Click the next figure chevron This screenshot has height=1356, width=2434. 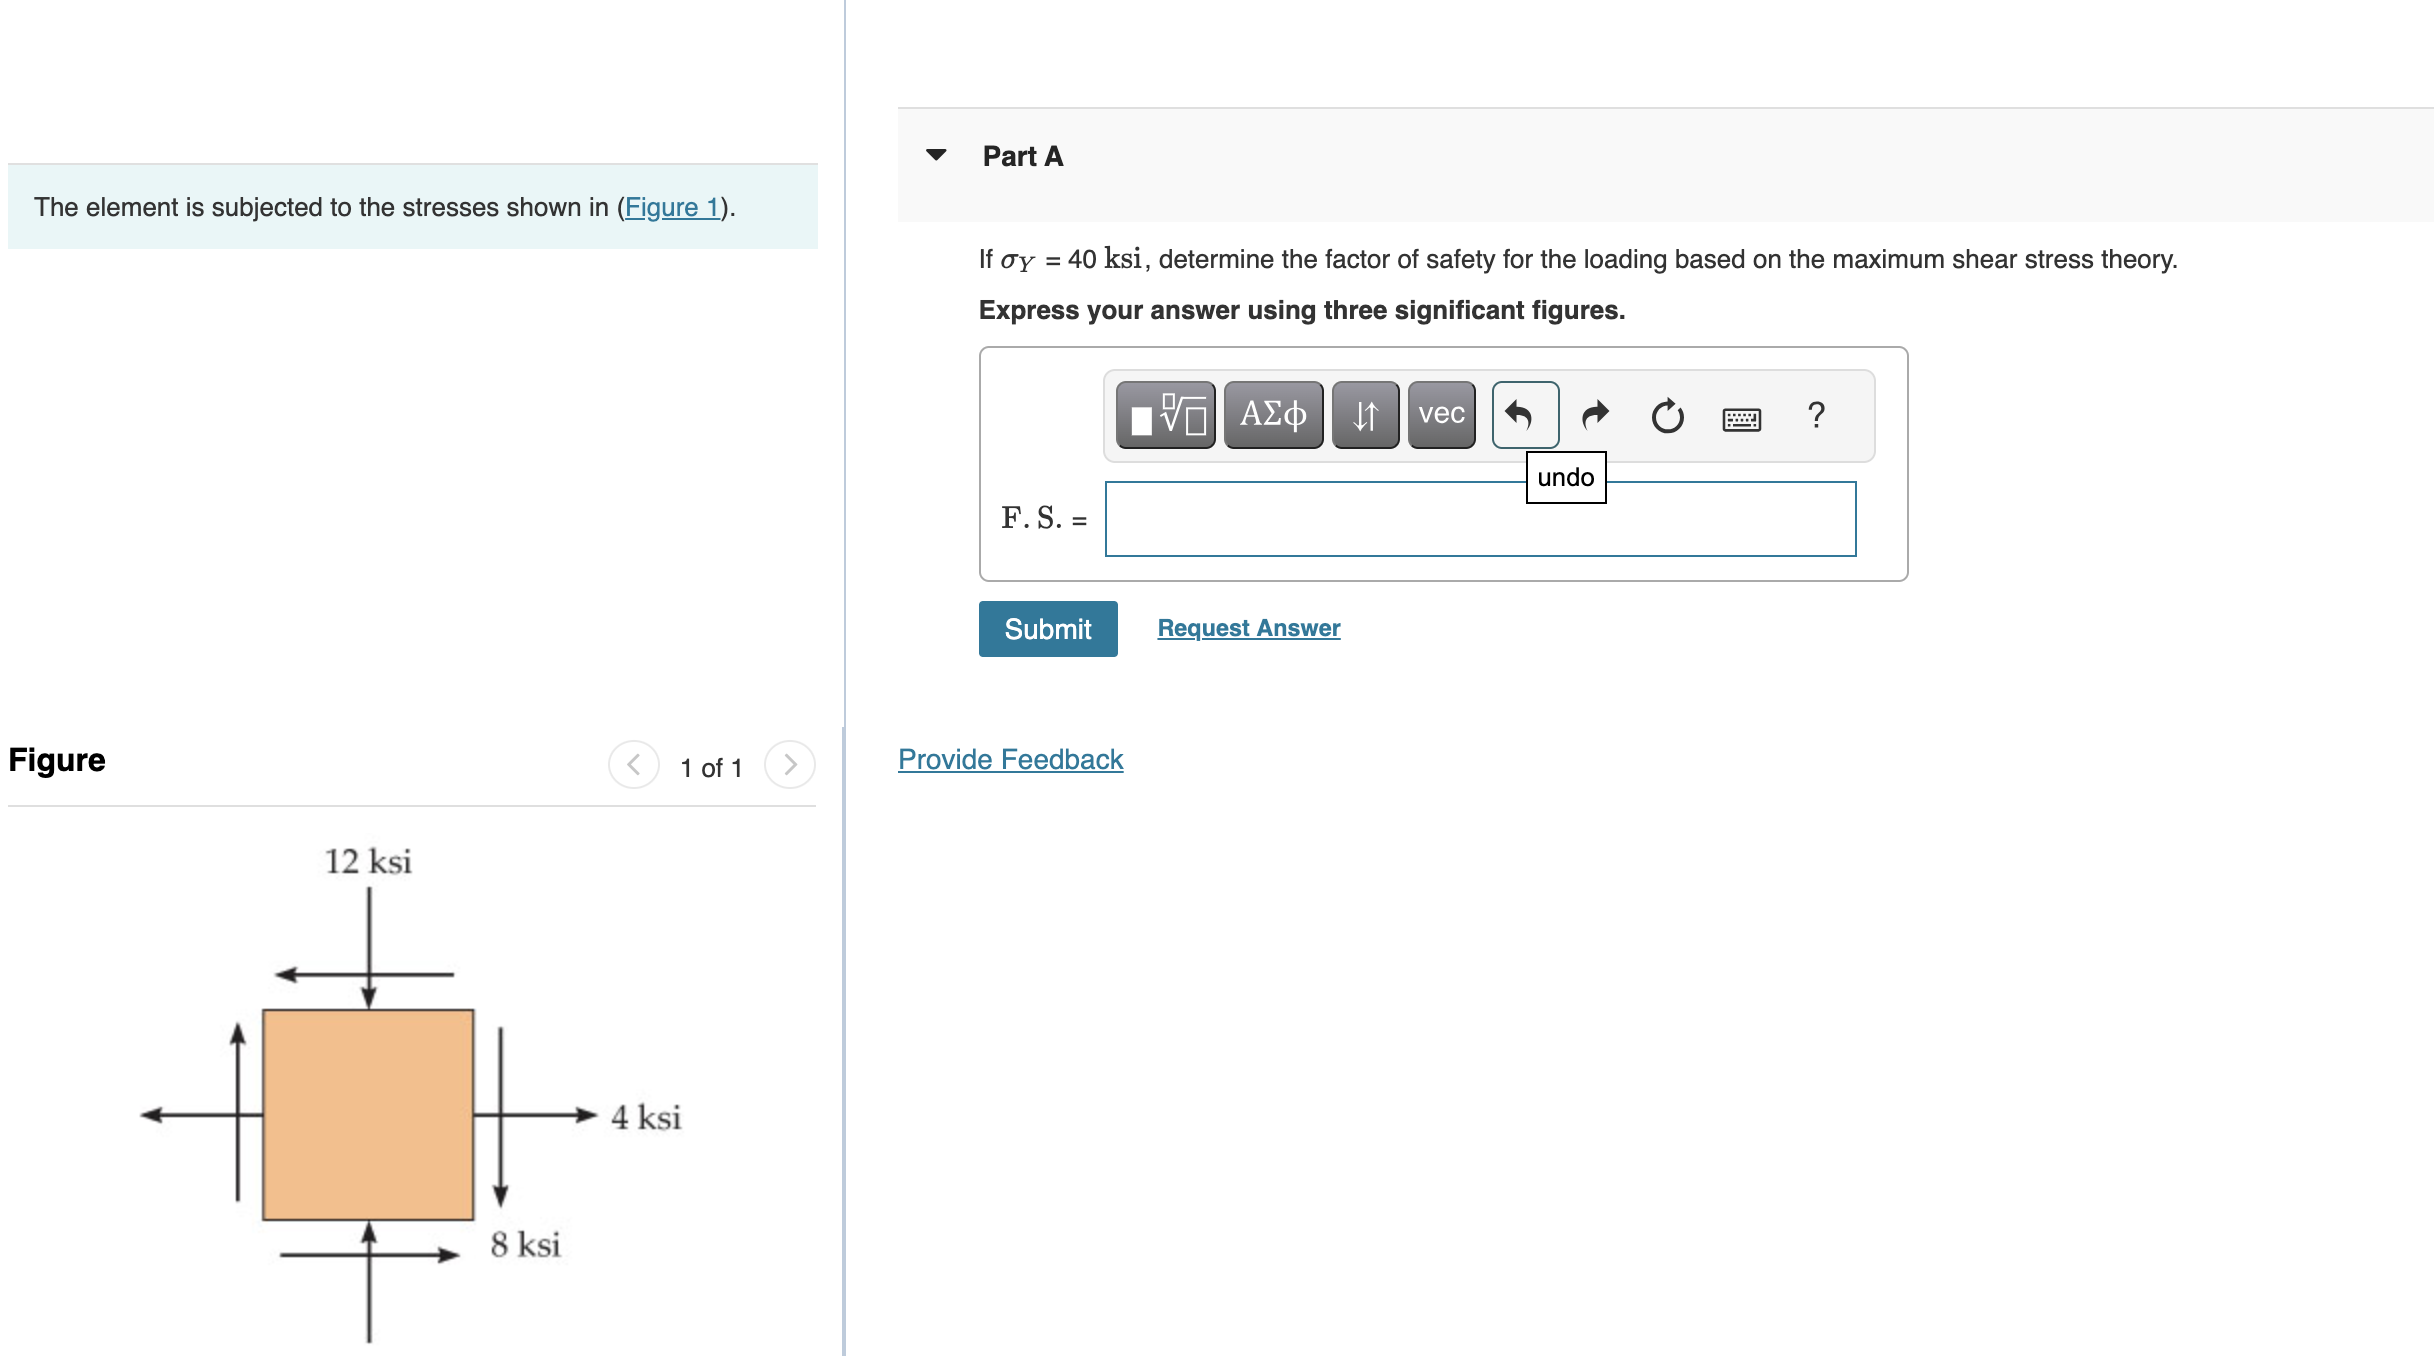(789, 766)
